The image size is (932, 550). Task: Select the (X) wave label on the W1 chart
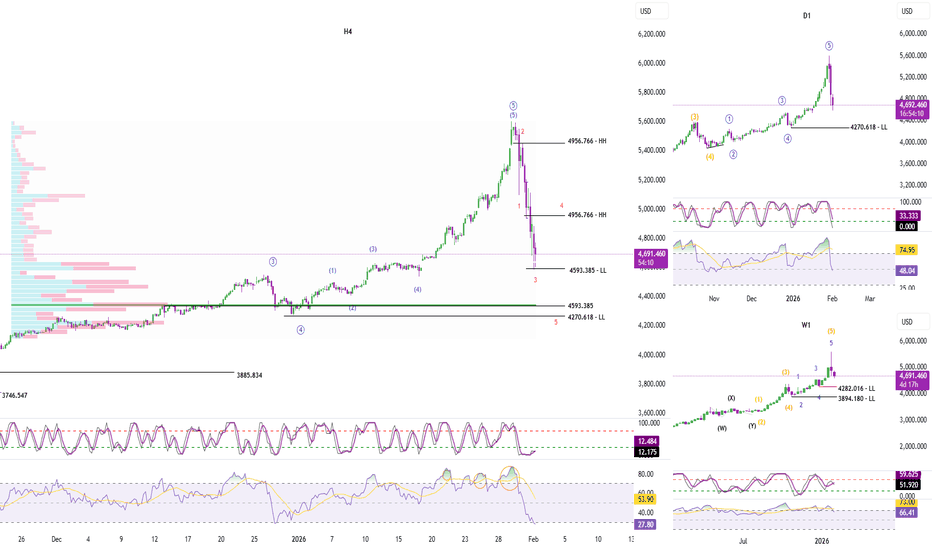click(x=731, y=398)
